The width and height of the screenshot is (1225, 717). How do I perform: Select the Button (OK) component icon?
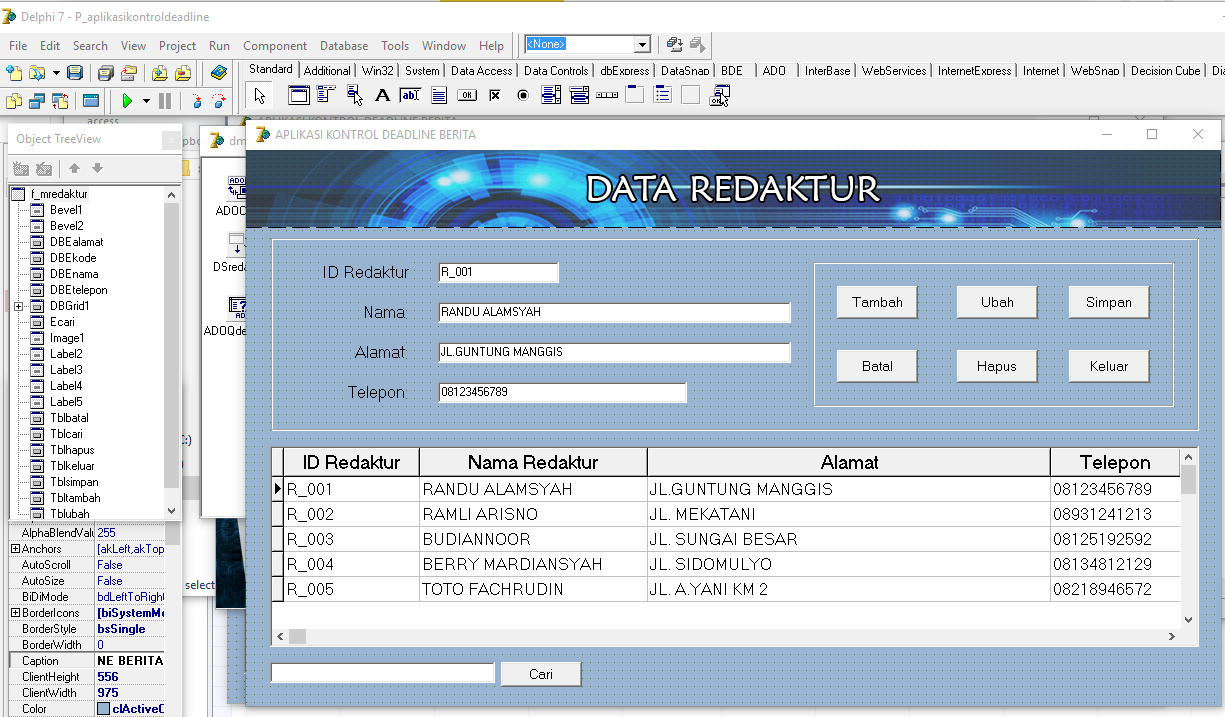click(x=466, y=96)
